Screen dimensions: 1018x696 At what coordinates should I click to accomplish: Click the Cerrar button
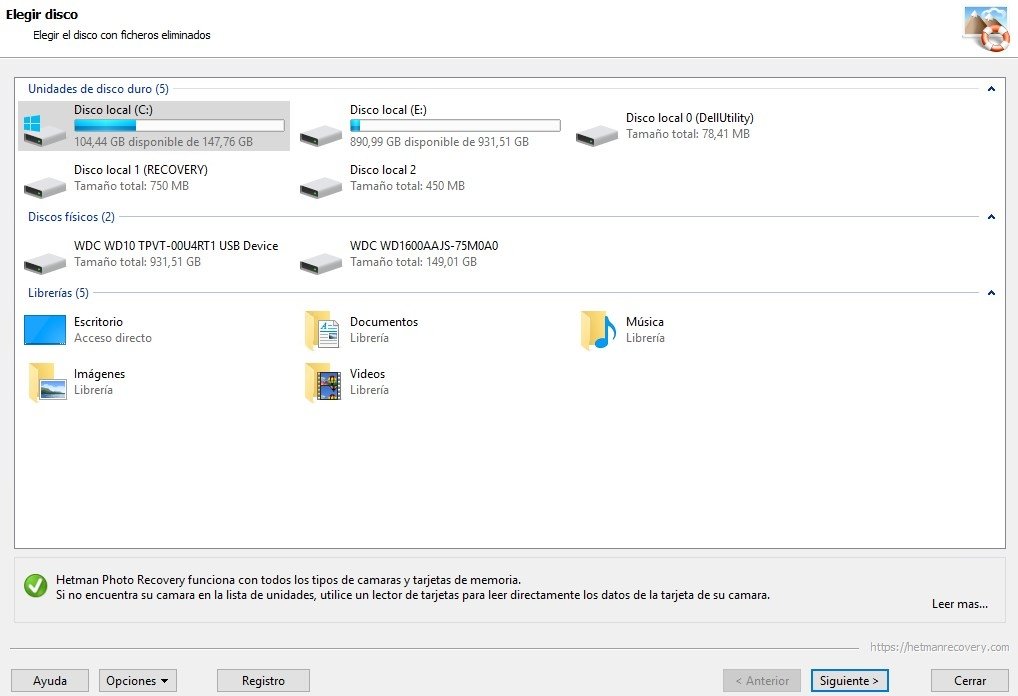[x=969, y=680]
